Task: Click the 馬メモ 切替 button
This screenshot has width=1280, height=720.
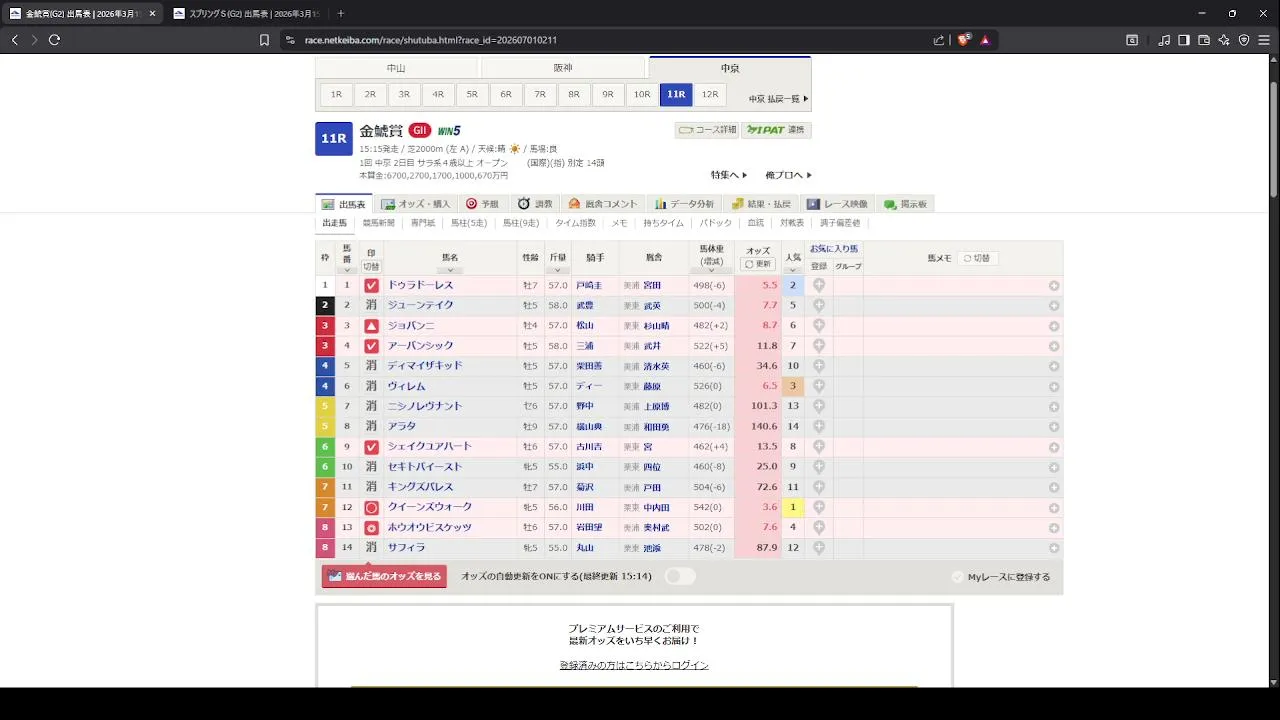Action: coord(977,258)
